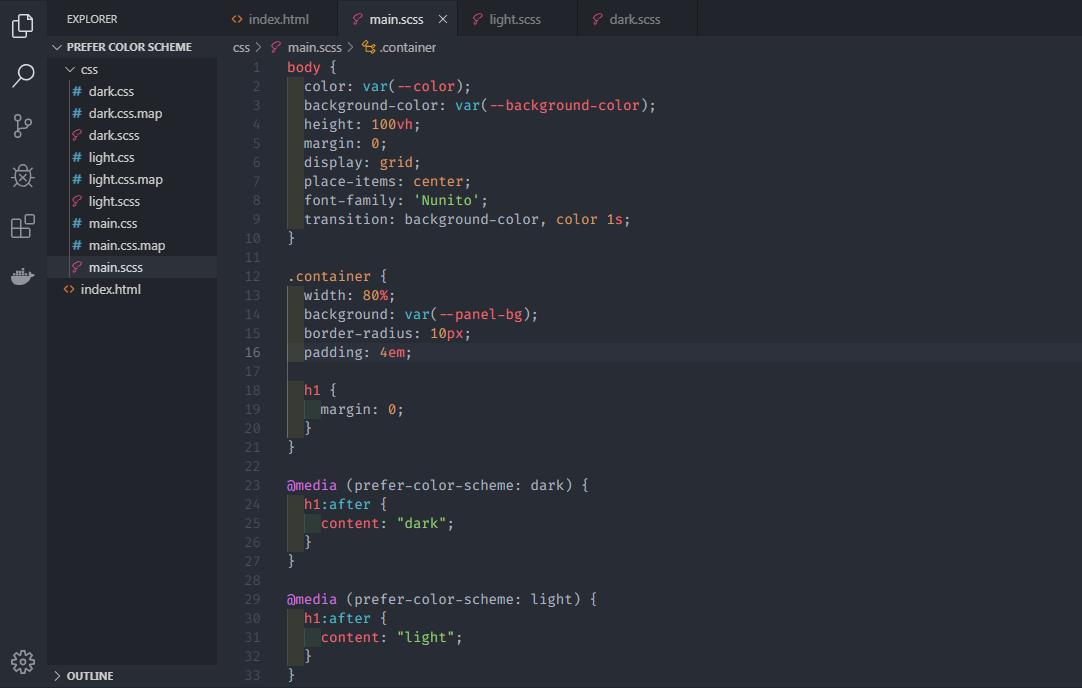Viewport: 1082px width, 688px height.
Task: Open light.css.map in the file tree
Action: (x=132, y=179)
